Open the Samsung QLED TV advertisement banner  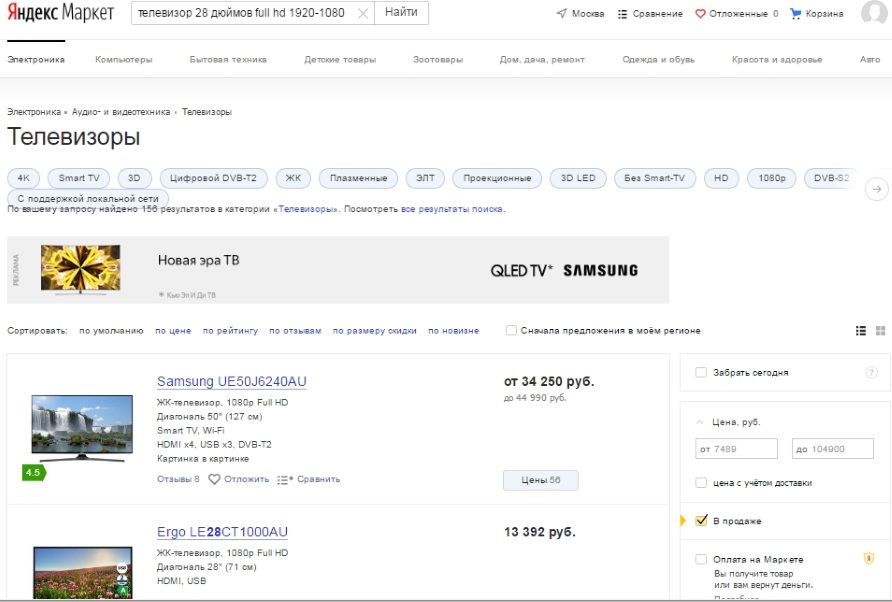pyautogui.click(x=338, y=270)
